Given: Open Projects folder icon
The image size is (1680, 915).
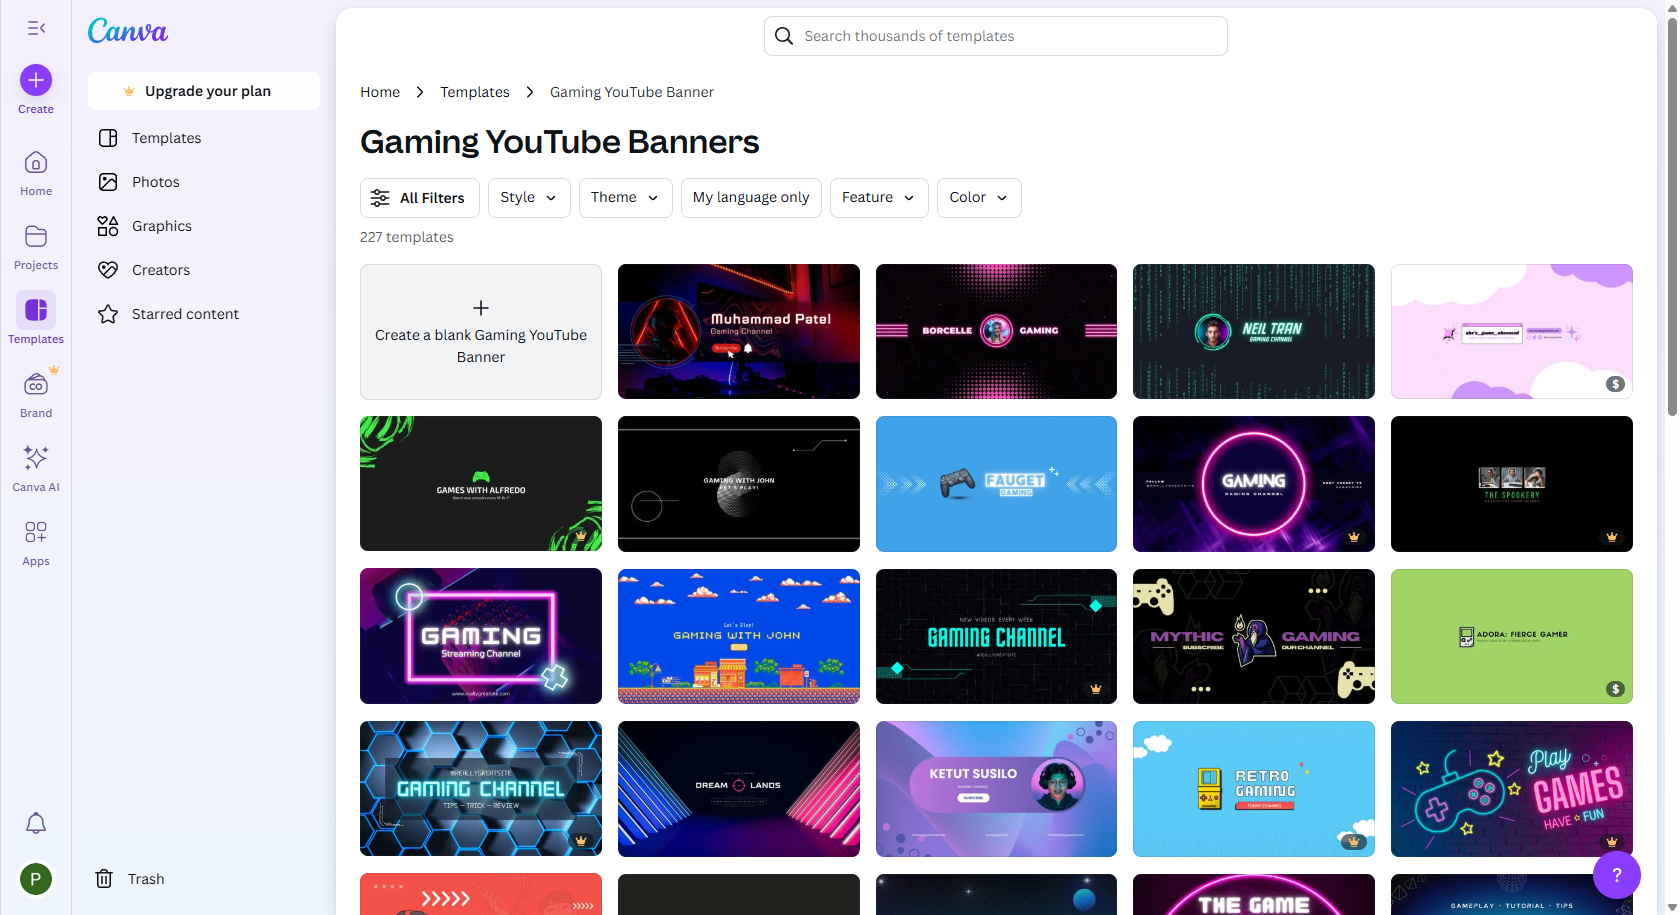Looking at the screenshot, I should pos(36,237).
